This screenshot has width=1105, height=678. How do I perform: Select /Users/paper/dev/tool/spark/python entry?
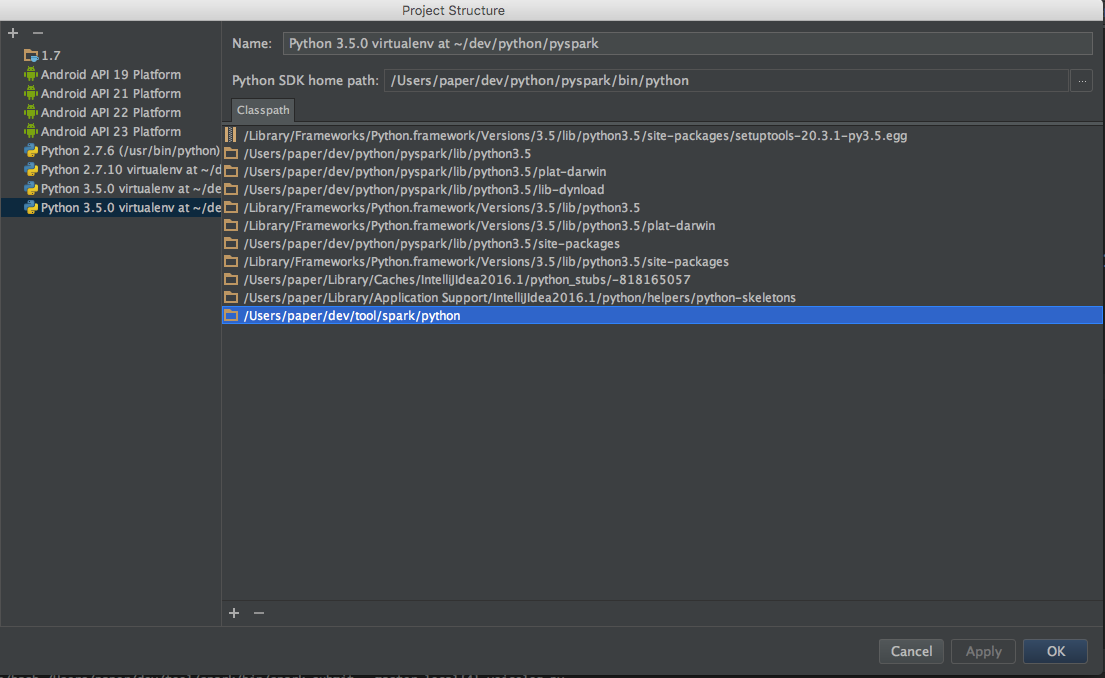[662, 315]
